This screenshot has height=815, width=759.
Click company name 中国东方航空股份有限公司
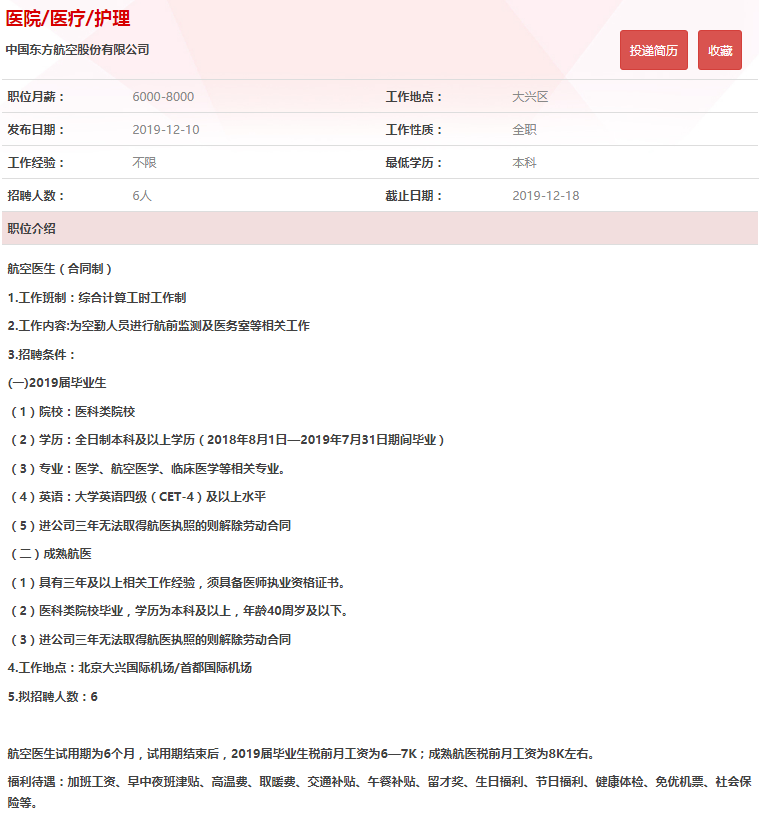(x=77, y=49)
